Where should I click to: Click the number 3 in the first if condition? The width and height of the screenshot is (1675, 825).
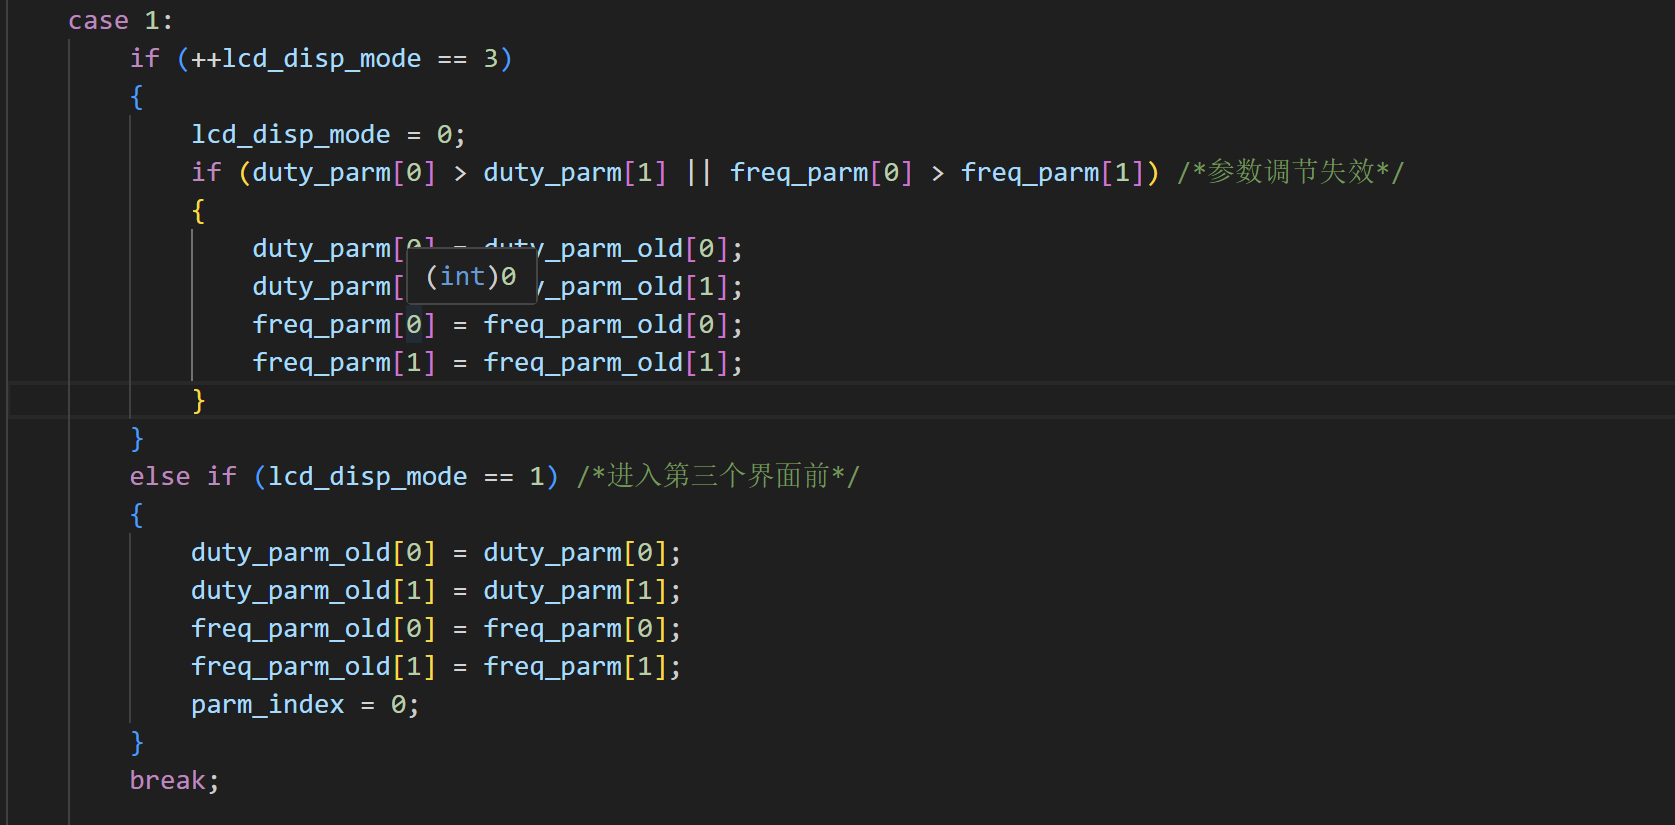490,58
